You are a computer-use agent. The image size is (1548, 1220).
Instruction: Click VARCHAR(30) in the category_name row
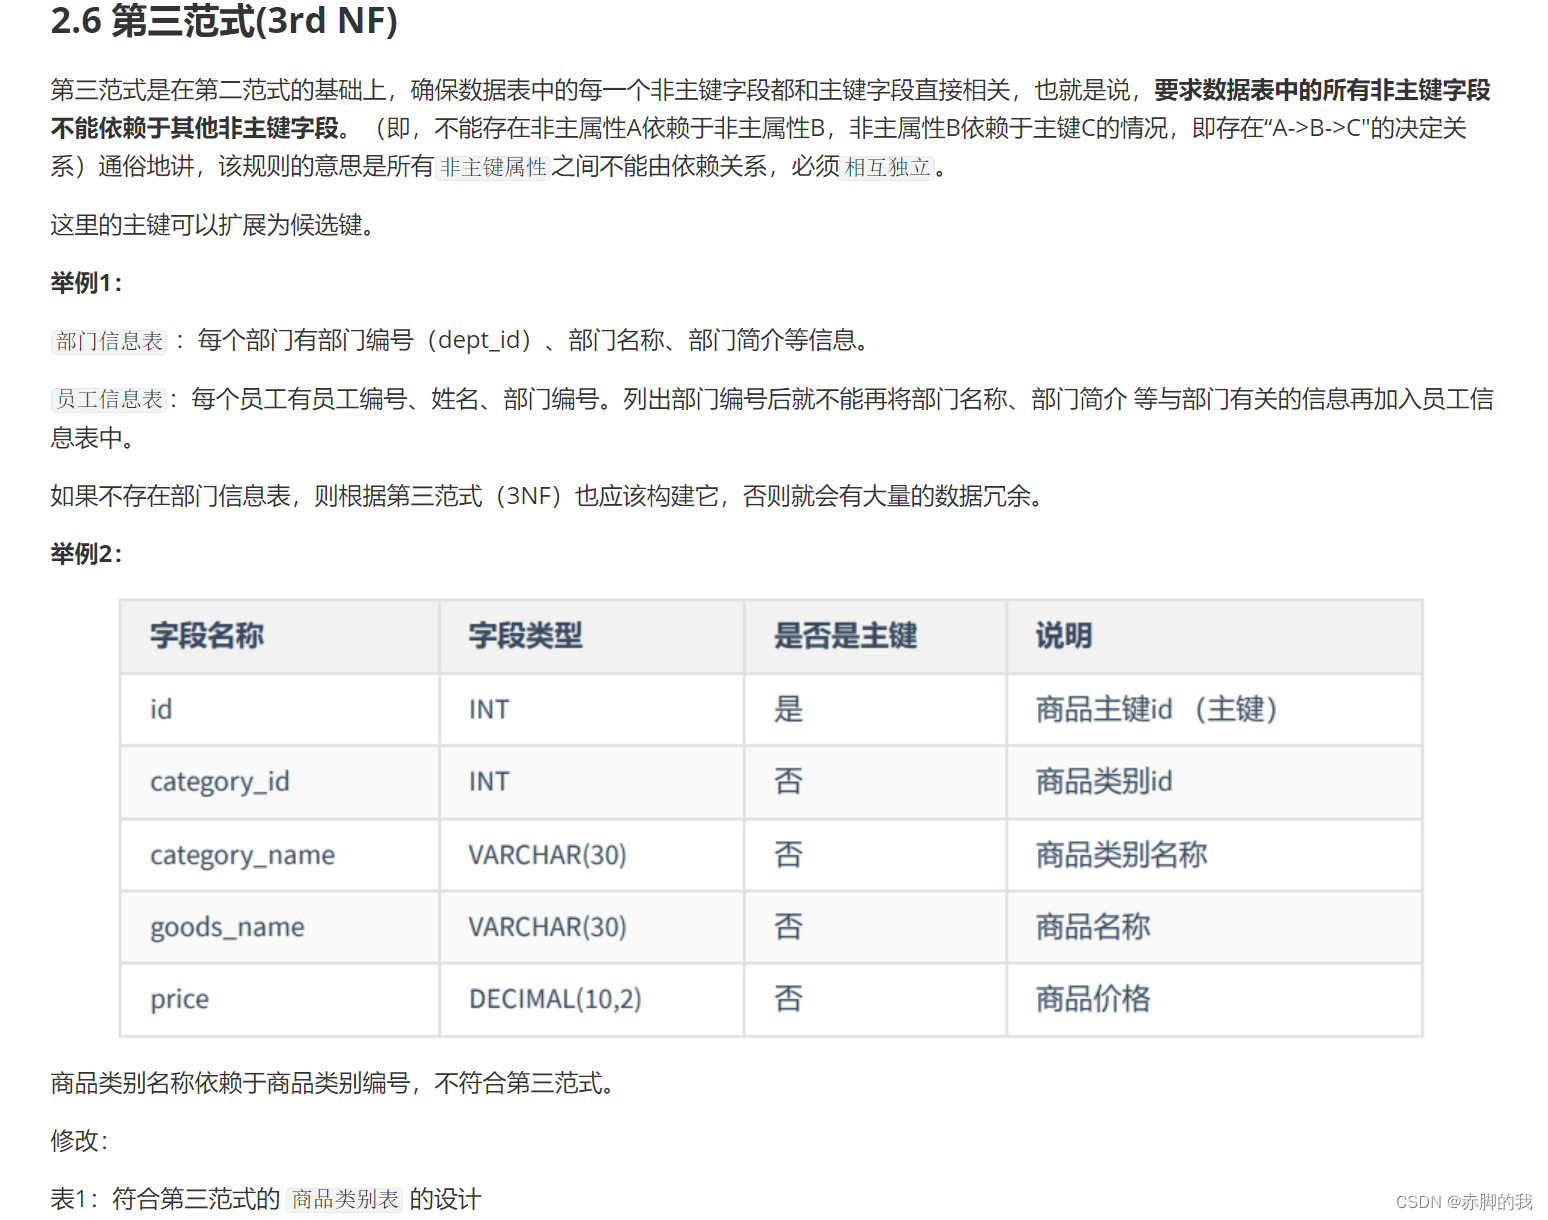(x=547, y=855)
